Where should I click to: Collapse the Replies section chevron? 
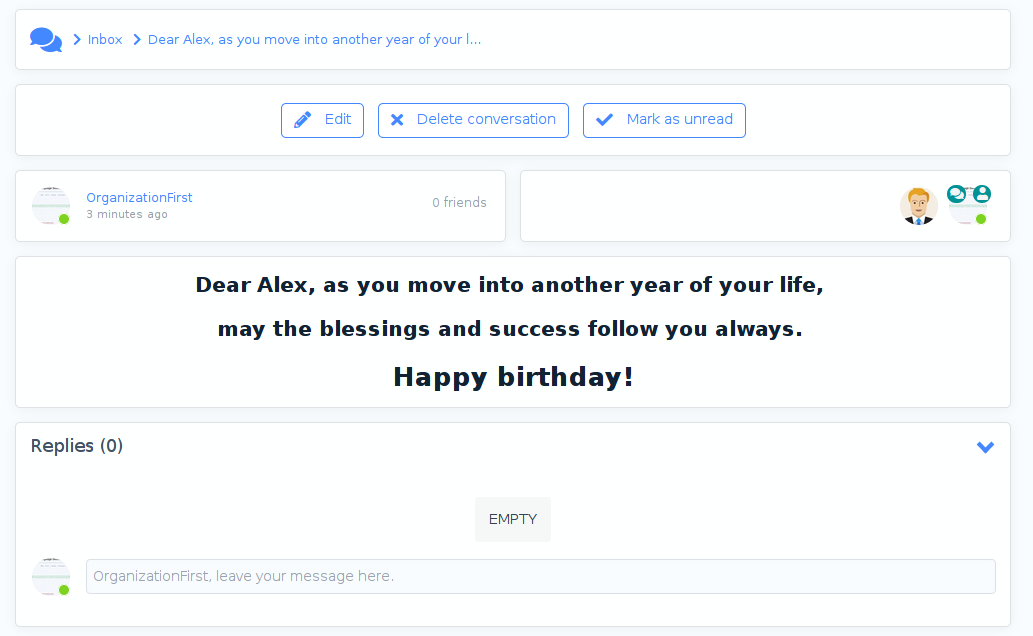click(x=985, y=447)
